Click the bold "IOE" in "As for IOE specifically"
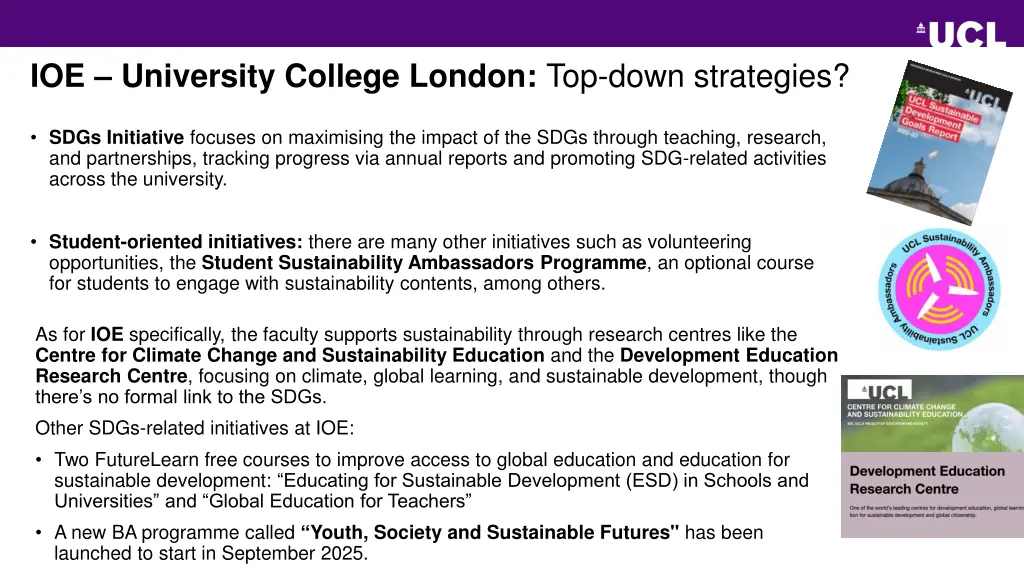Image resolution: width=1024 pixels, height=576 pixels. pos(107,334)
